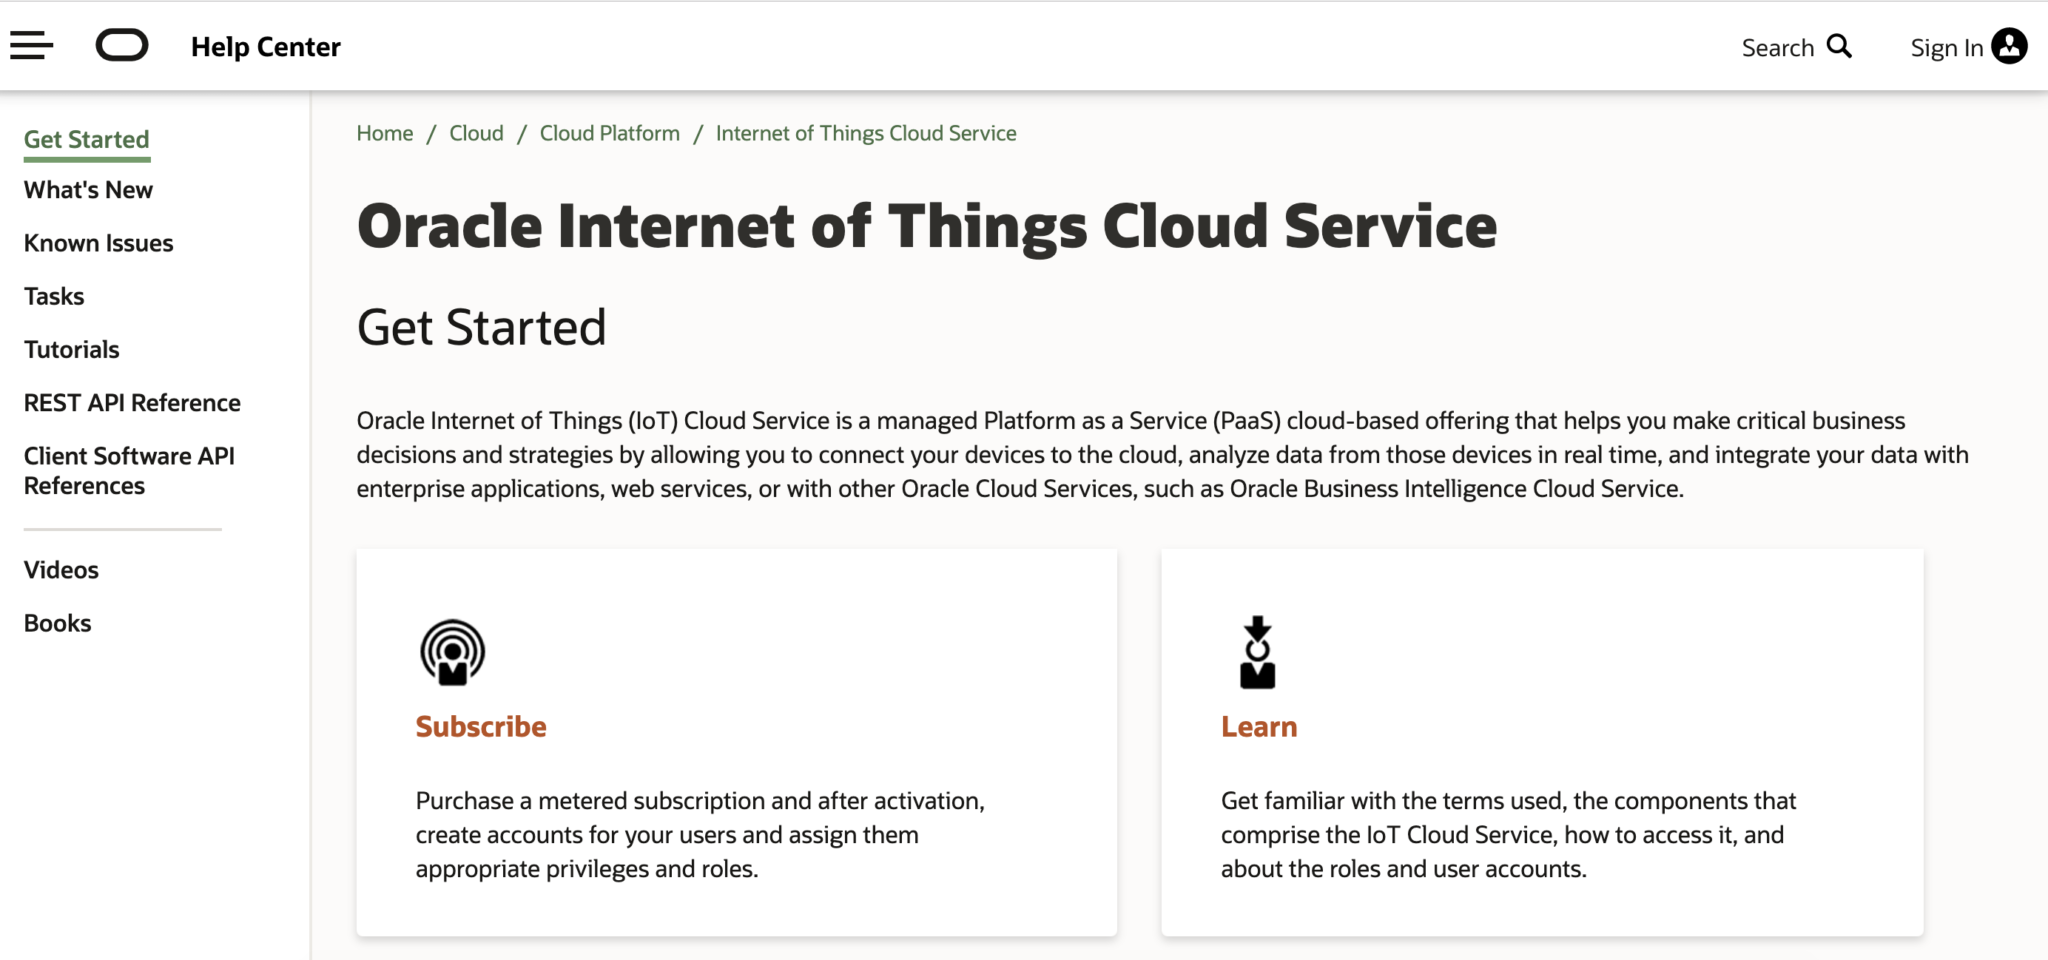Open the Tutorials section
Image resolution: width=2048 pixels, height=960 pixels.
point(71,349)
